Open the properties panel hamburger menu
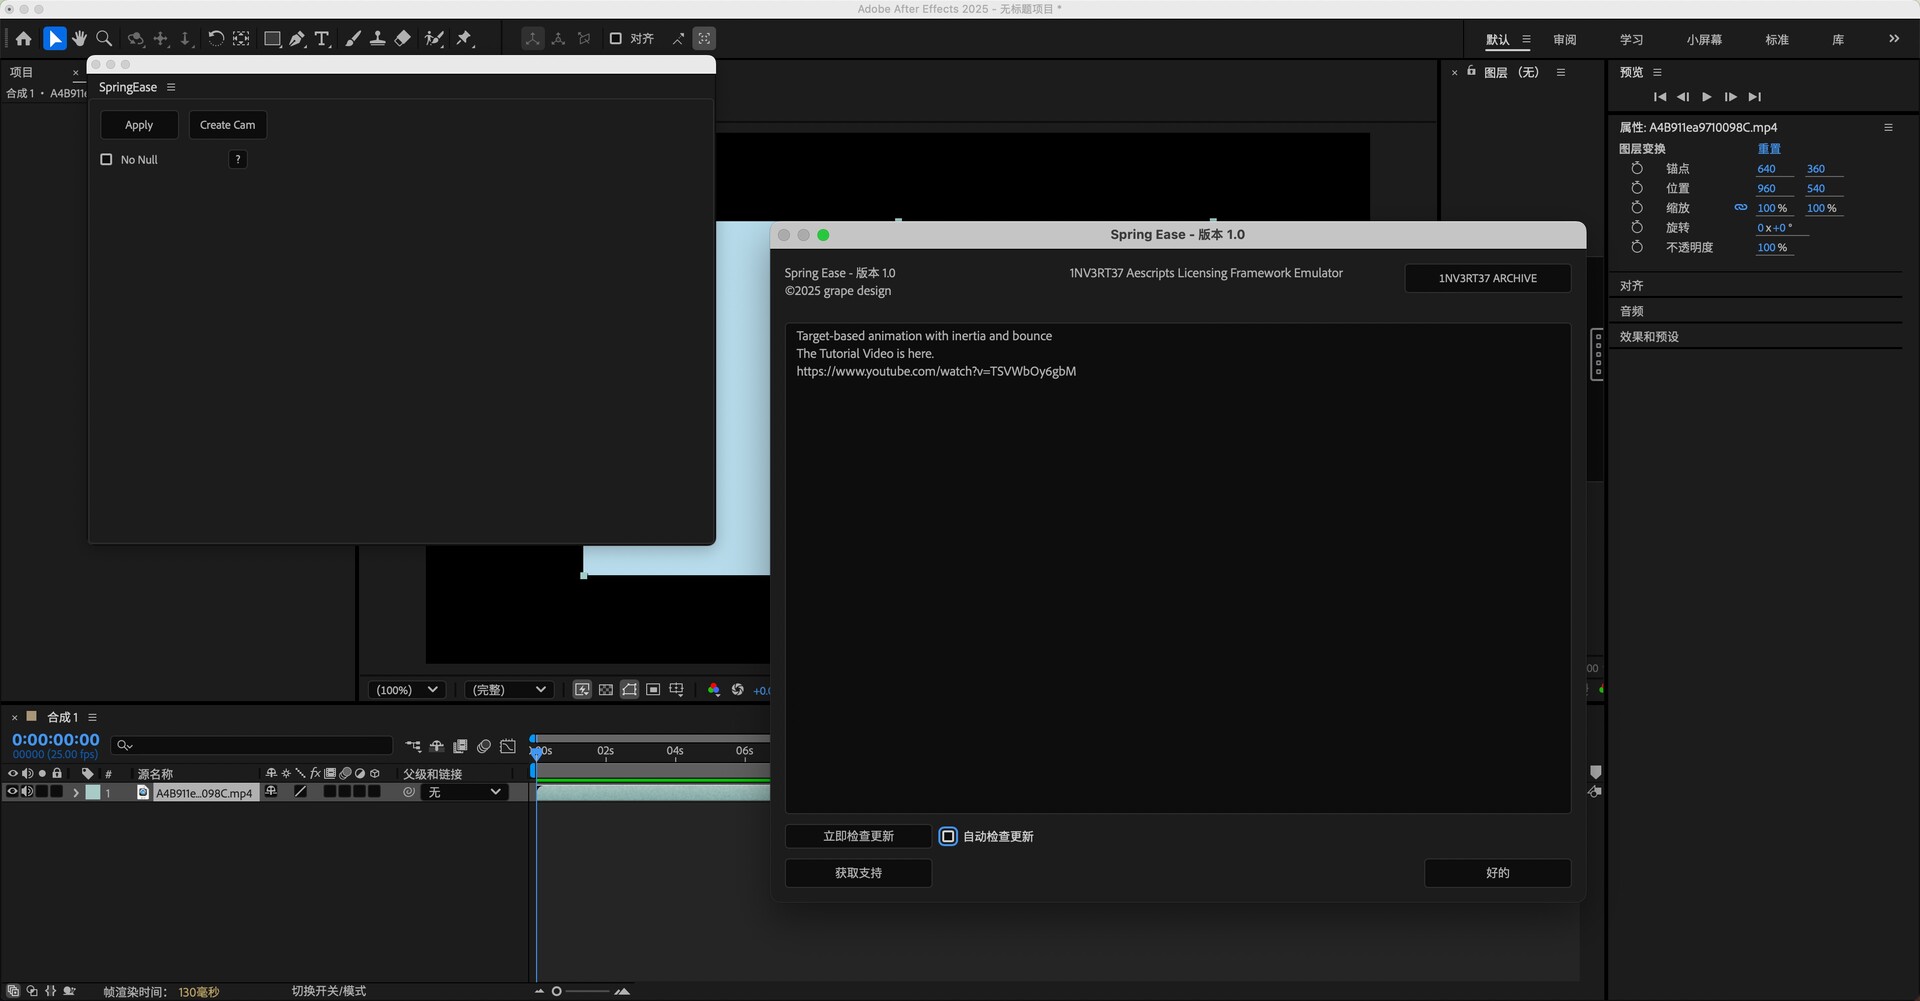Viewport: 1920px width, 1001px height. 1888,127
